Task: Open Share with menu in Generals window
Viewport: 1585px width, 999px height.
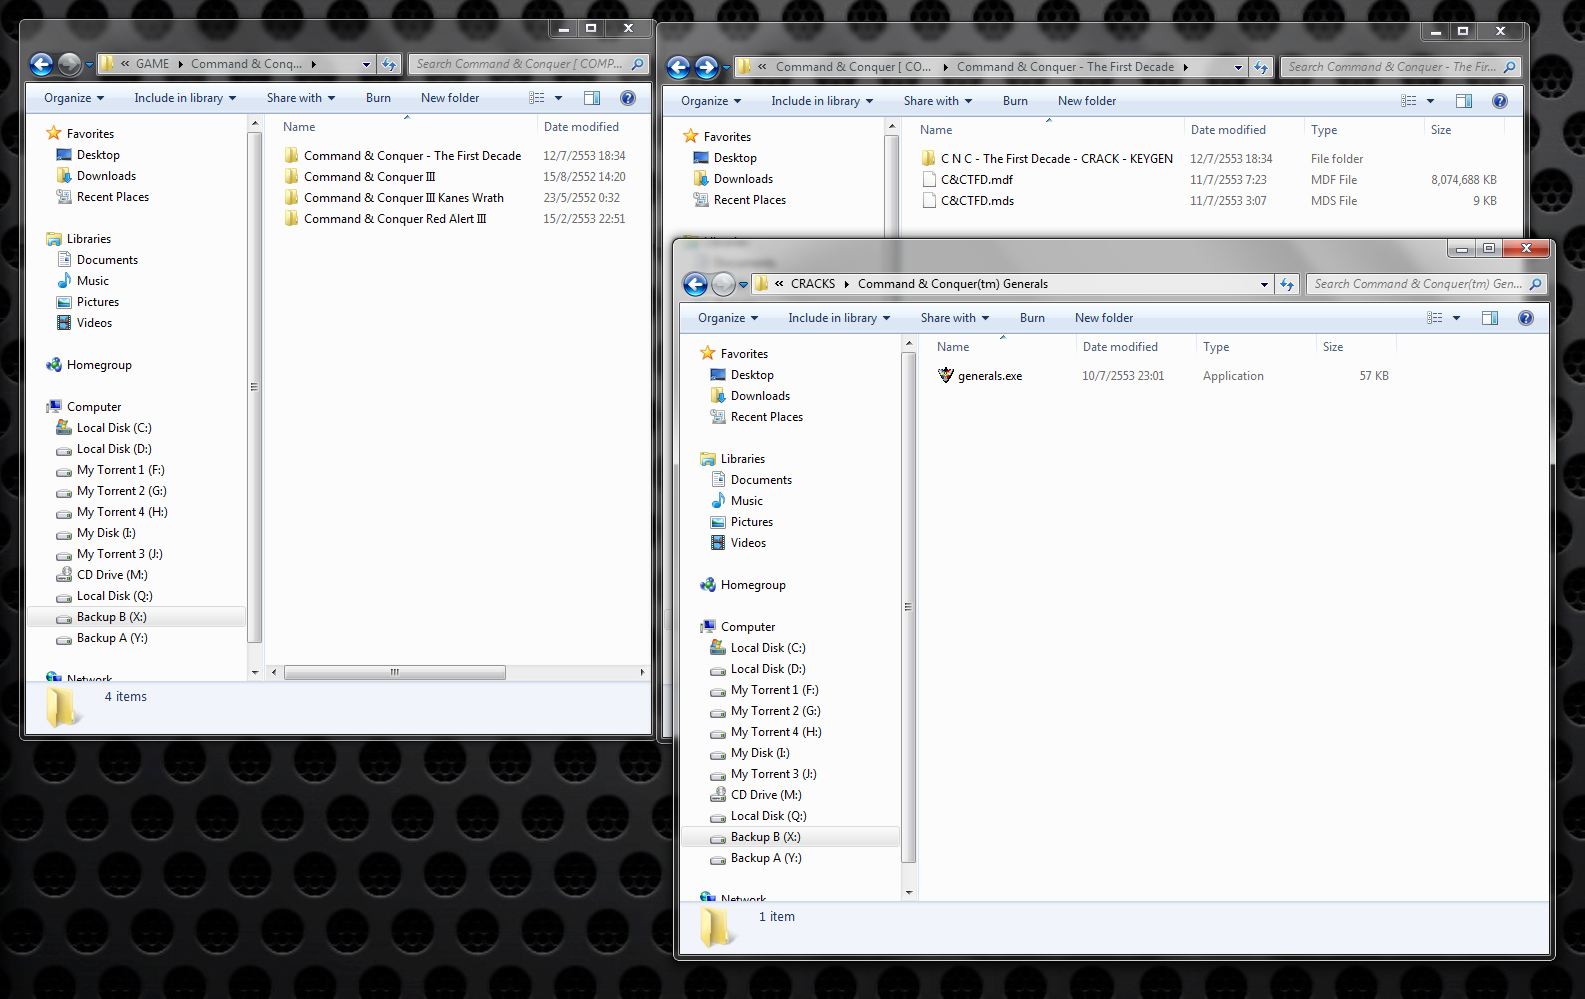Action: 955,318
